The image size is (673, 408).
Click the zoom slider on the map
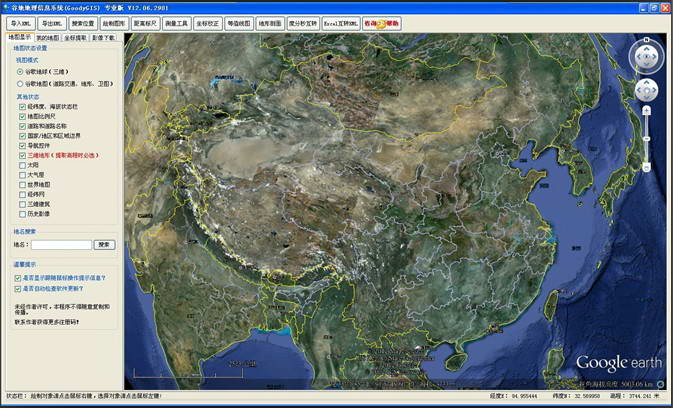pos(646,138)
